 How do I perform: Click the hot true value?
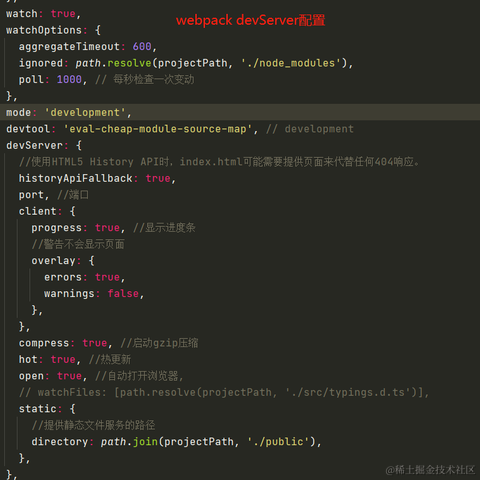[63, 359]
